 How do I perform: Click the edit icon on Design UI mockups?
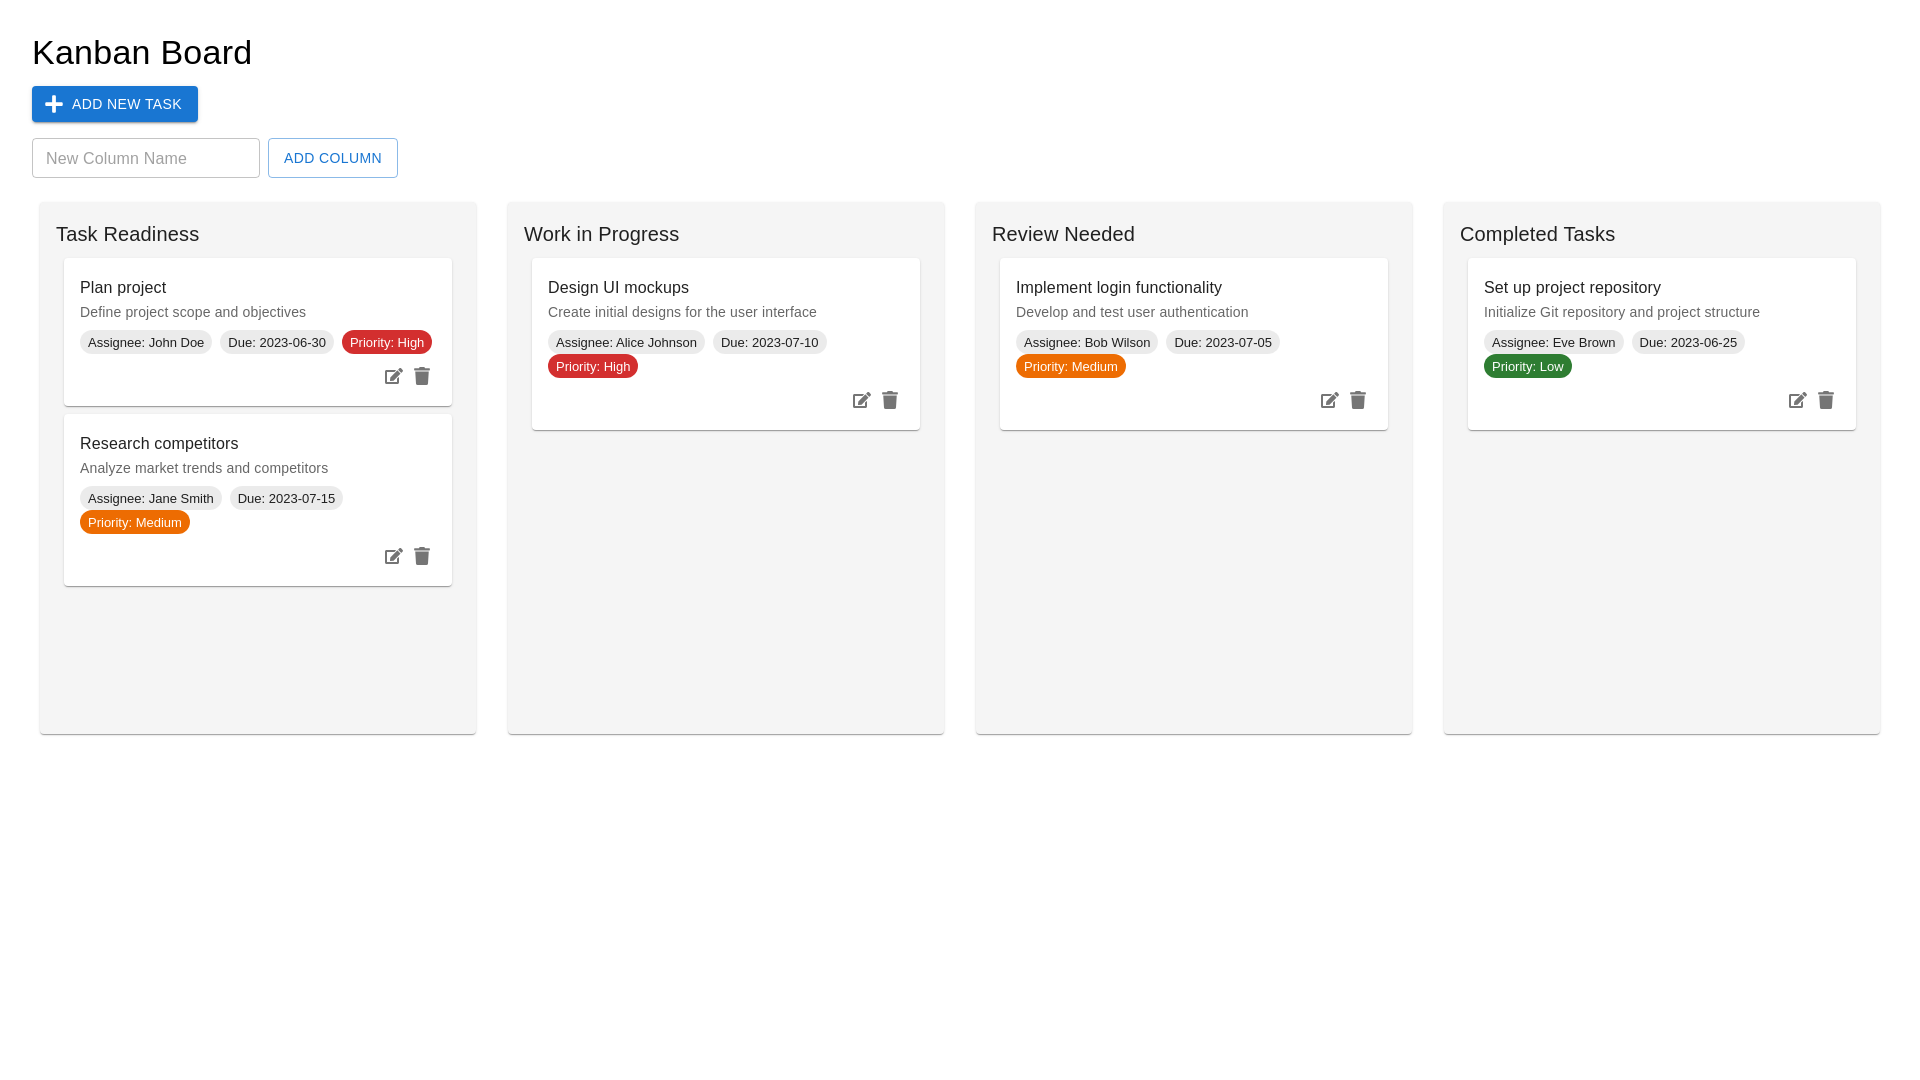point(861,400)
